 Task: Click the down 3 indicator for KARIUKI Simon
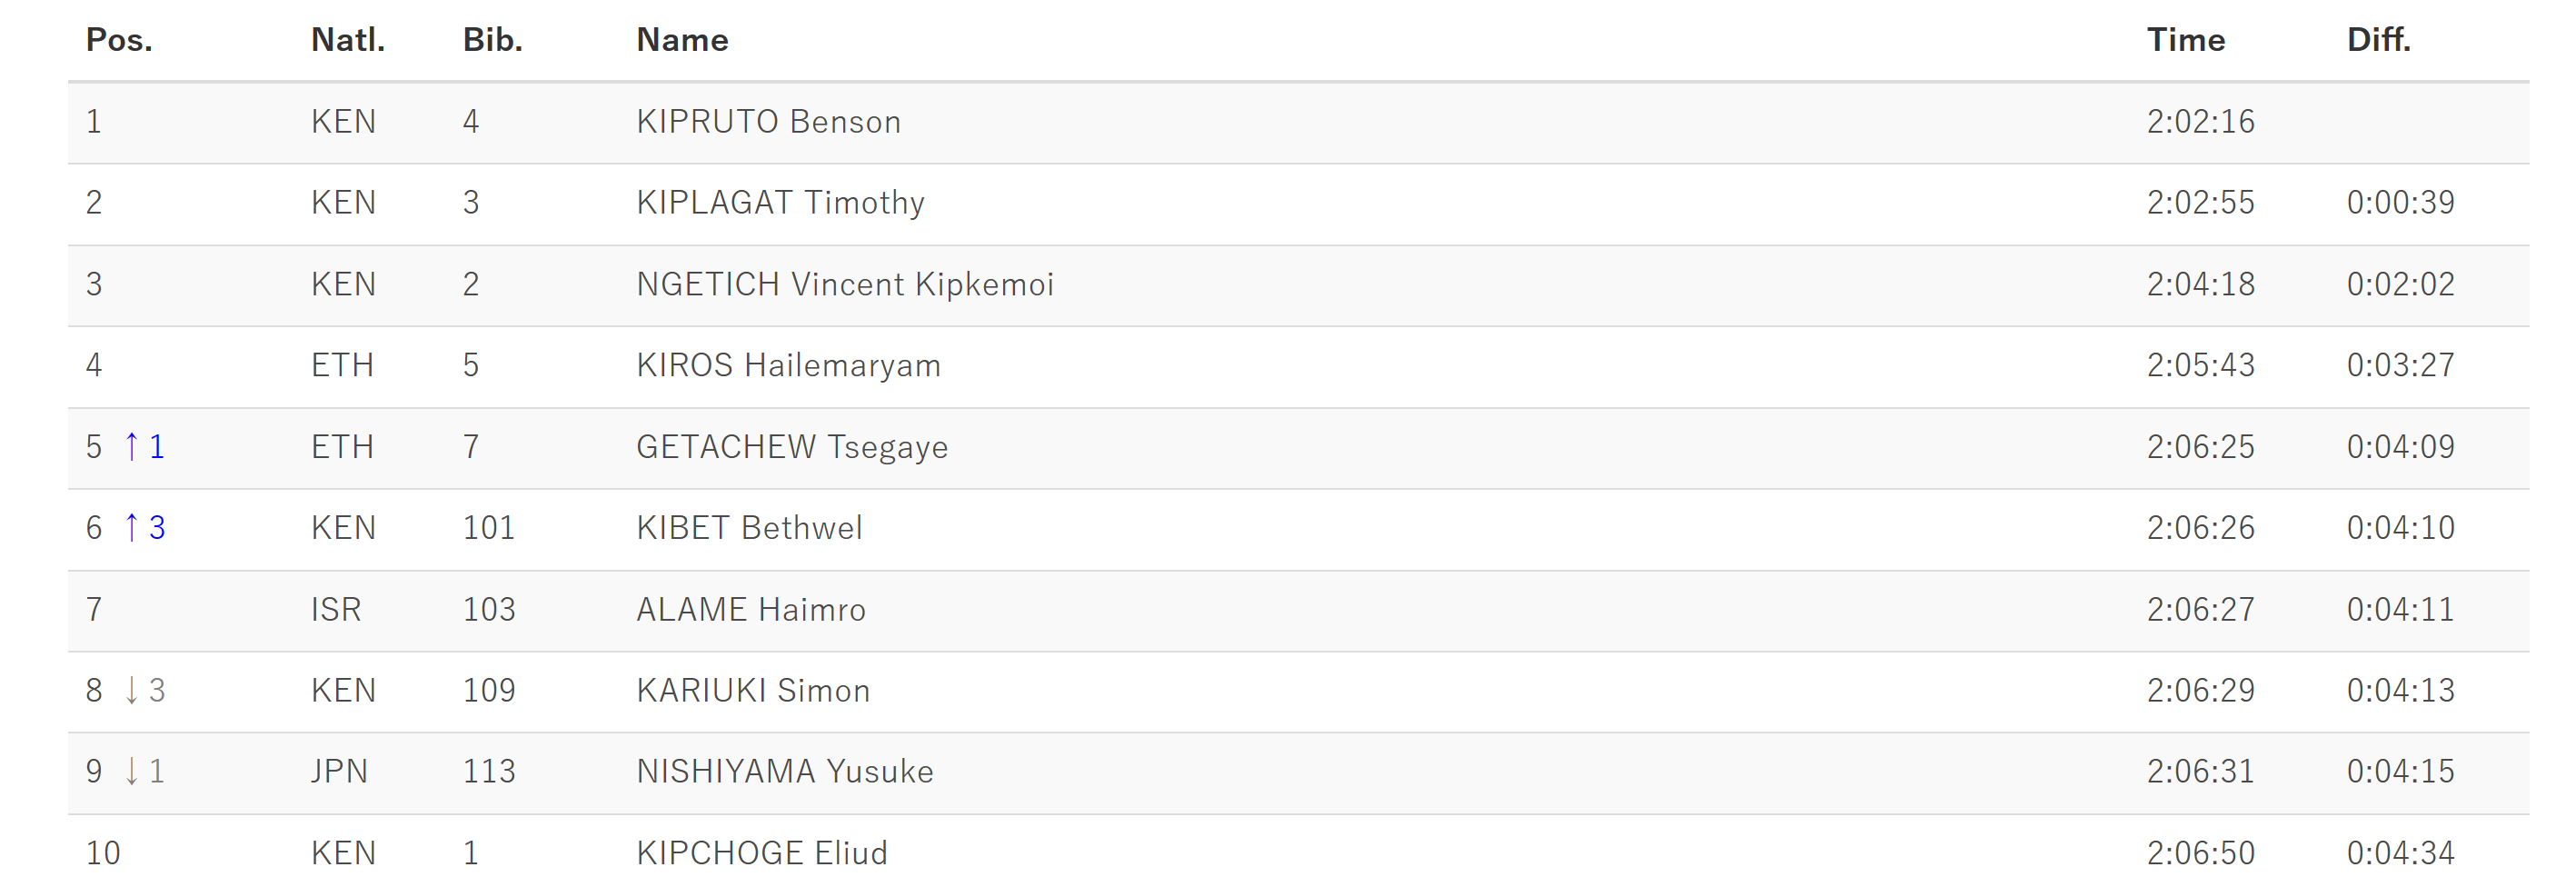pos(144,691)
